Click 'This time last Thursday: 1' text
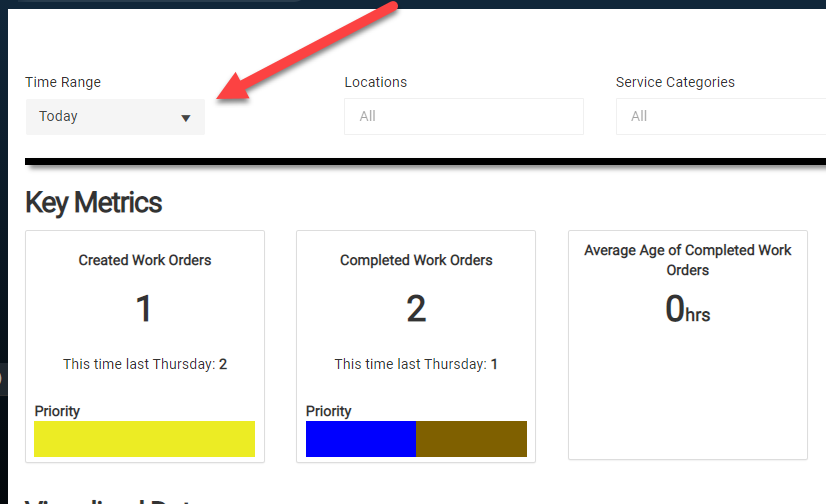 [x=416, y=364]
